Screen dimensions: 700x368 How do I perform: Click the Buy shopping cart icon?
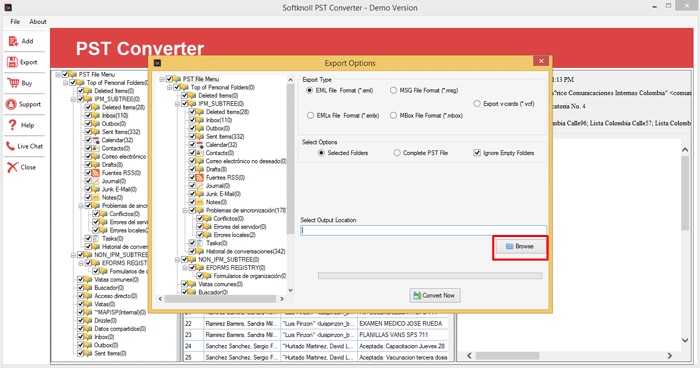click(13, 83)
